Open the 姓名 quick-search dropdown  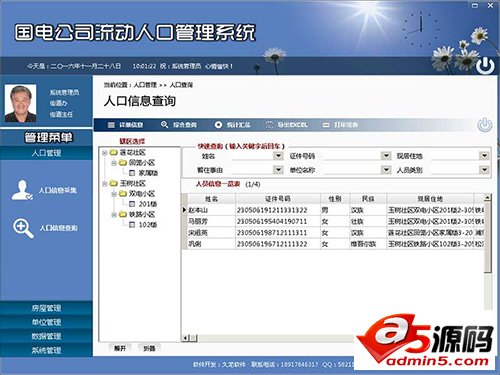coord(278,156)
